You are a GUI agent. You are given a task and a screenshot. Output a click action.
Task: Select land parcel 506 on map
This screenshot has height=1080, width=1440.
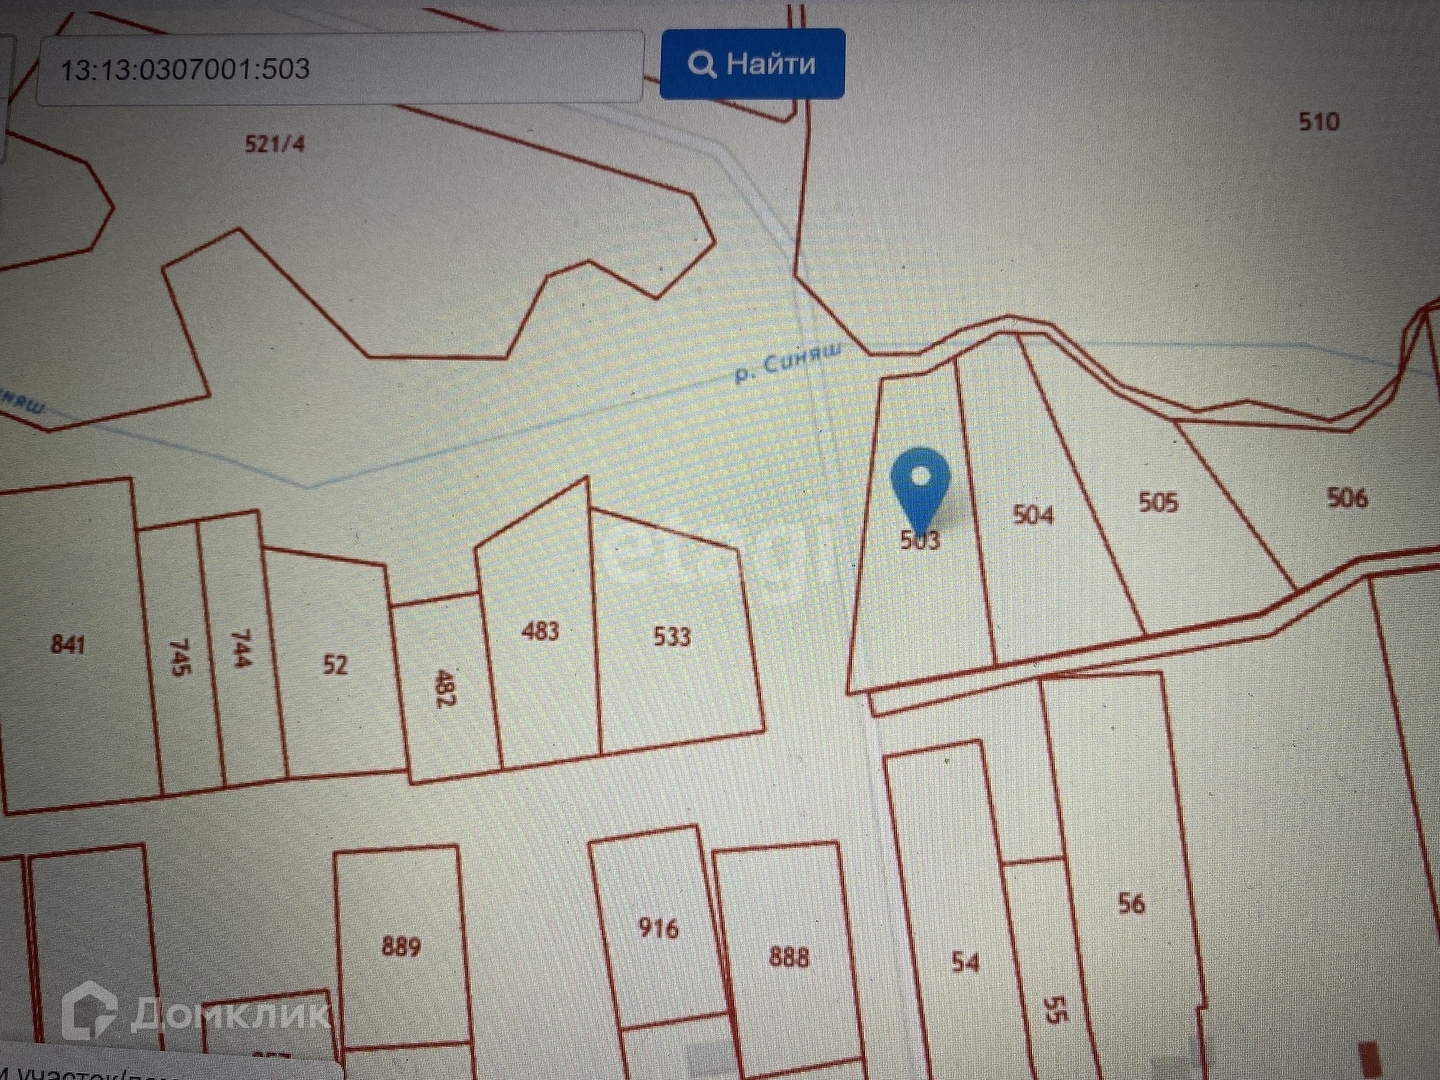click(x=1346, y=498)
